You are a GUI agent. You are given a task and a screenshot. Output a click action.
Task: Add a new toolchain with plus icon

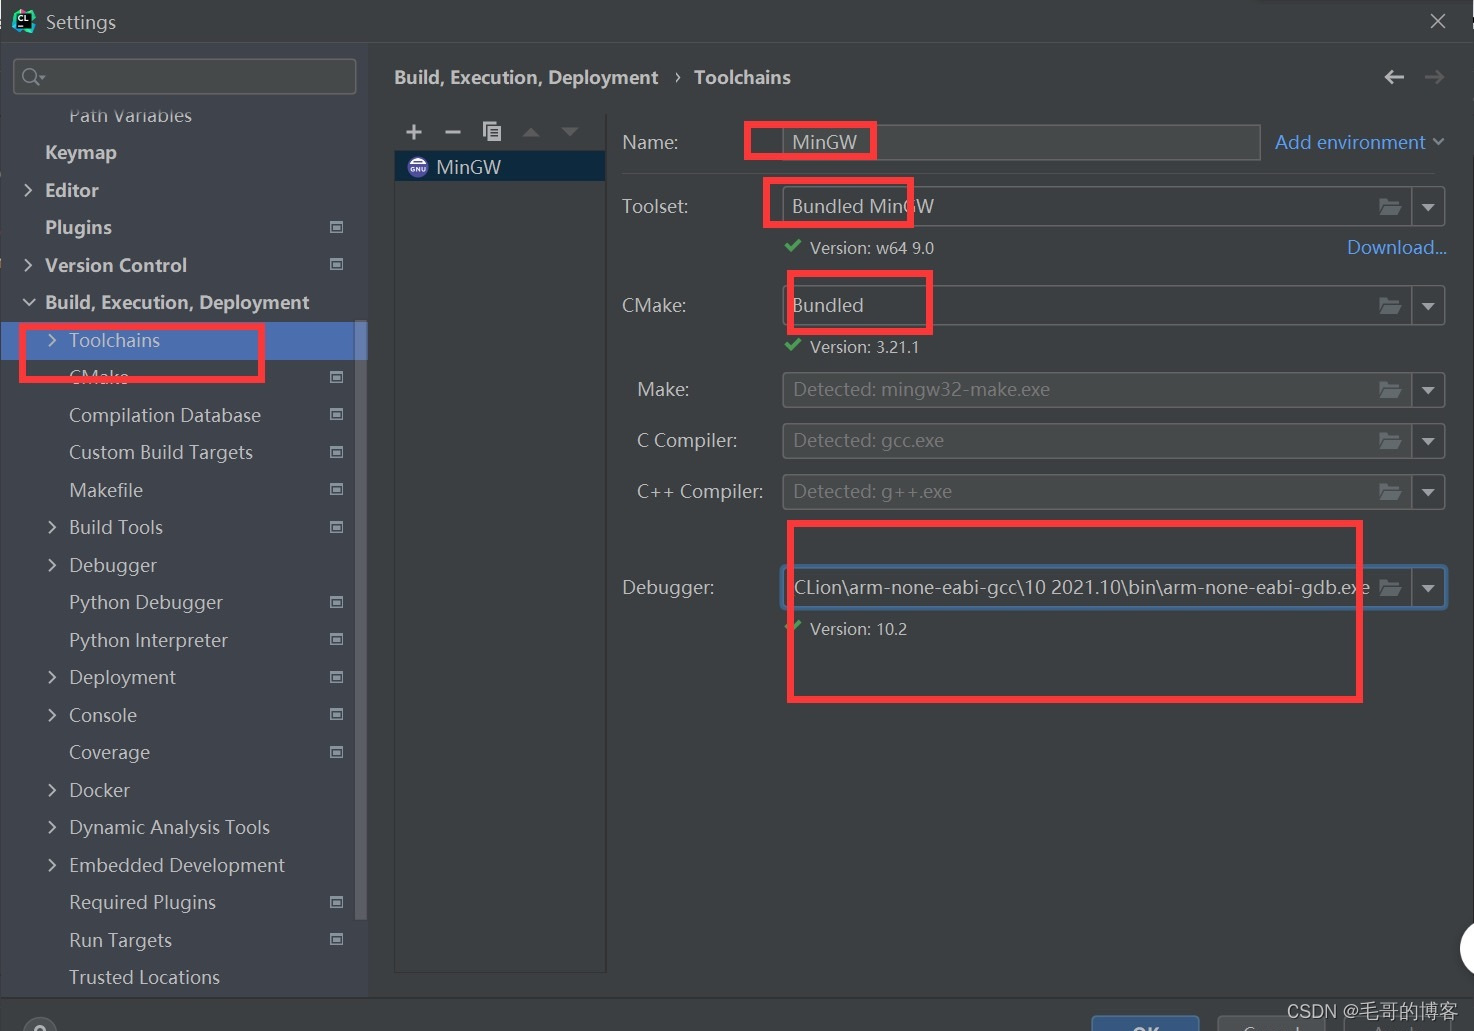tap(414, 132)
